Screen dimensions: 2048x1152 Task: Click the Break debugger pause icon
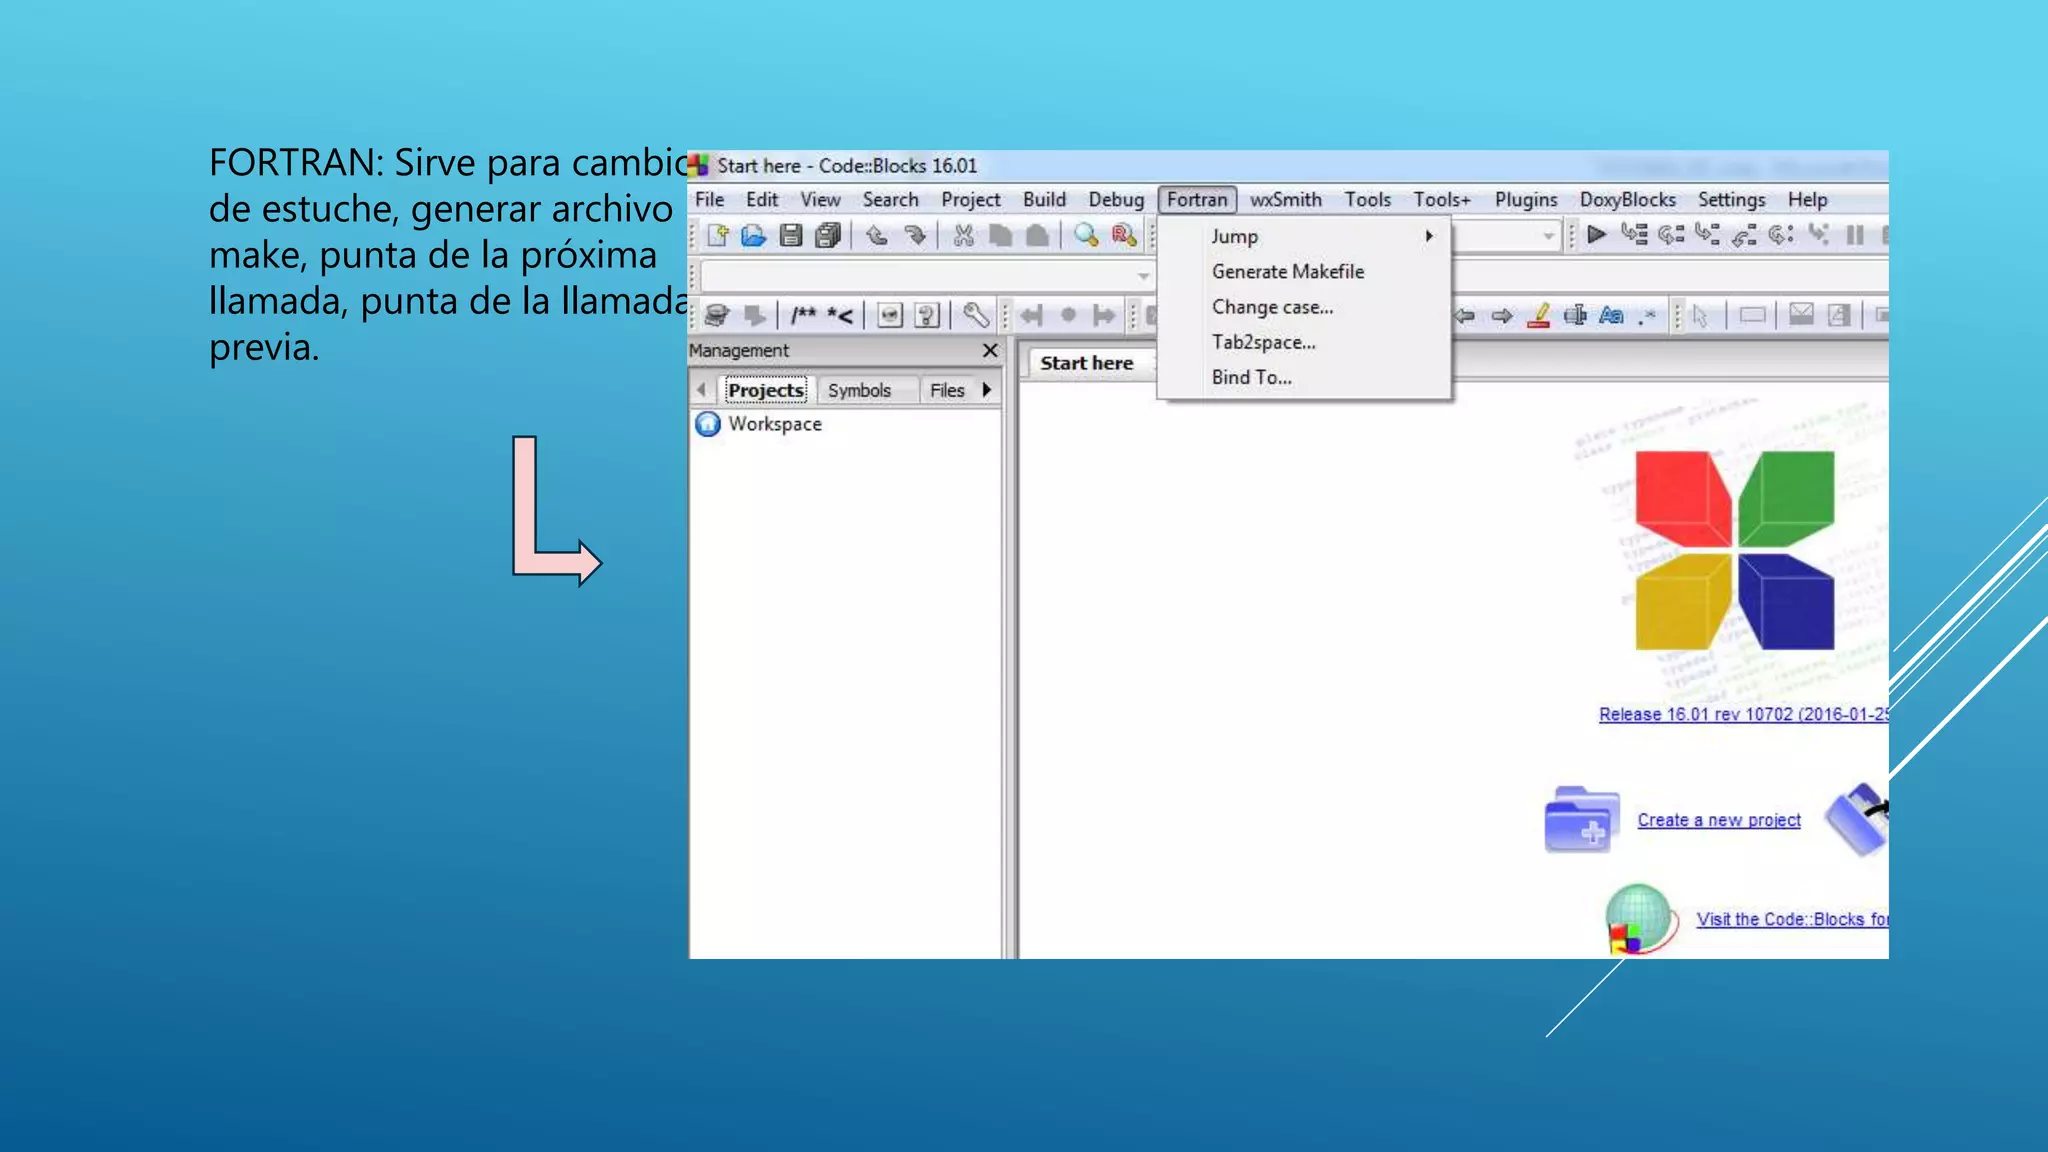1855,235
